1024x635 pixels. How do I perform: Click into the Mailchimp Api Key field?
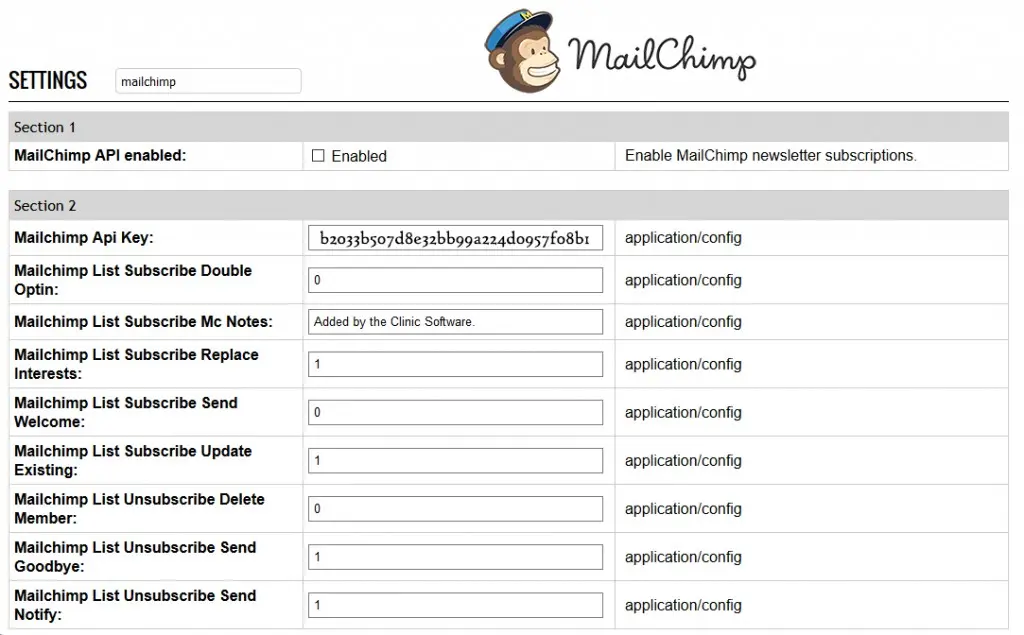[x=455, y=239]
